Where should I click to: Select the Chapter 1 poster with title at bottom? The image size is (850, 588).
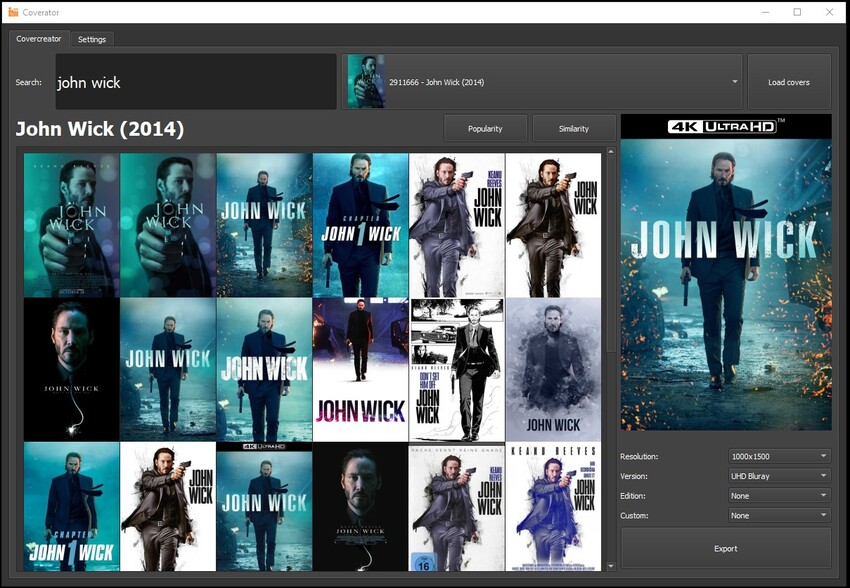72,507
